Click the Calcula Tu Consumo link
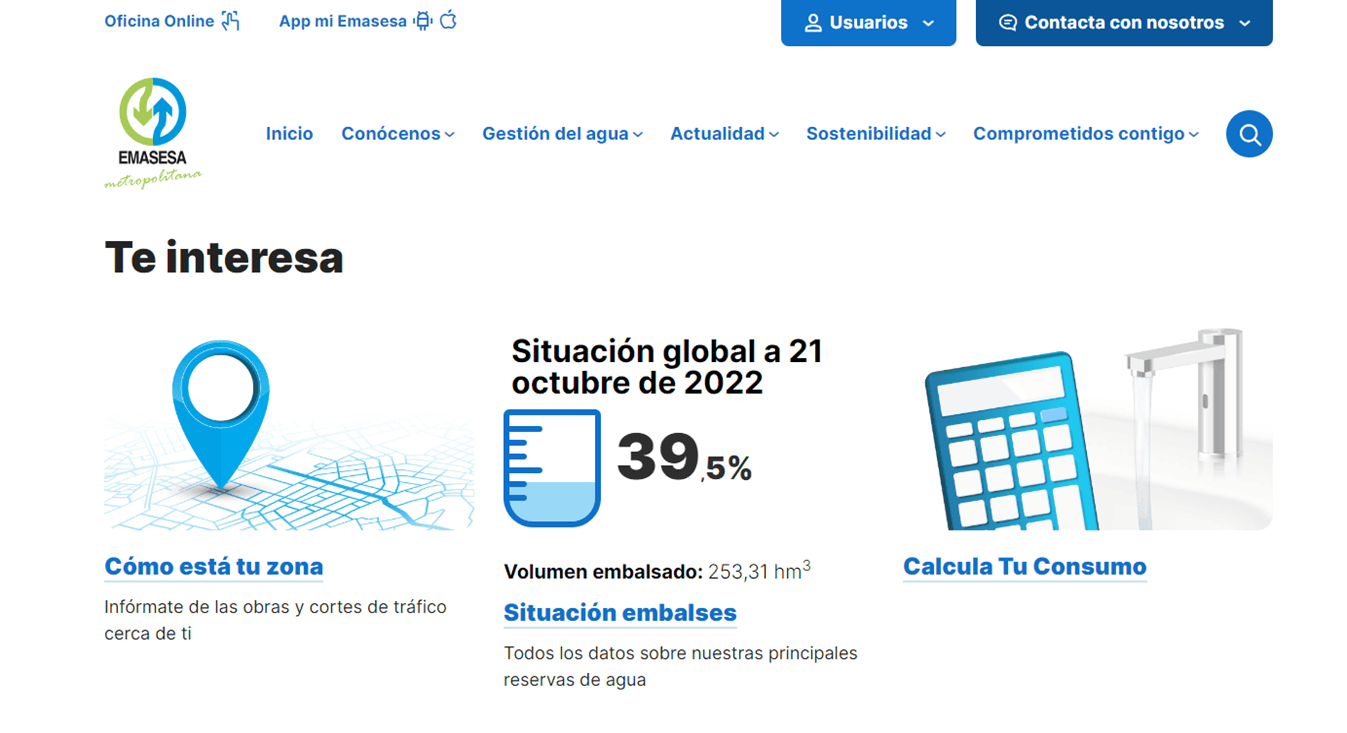This screenshot has width=1347, height=733. 1024,567
